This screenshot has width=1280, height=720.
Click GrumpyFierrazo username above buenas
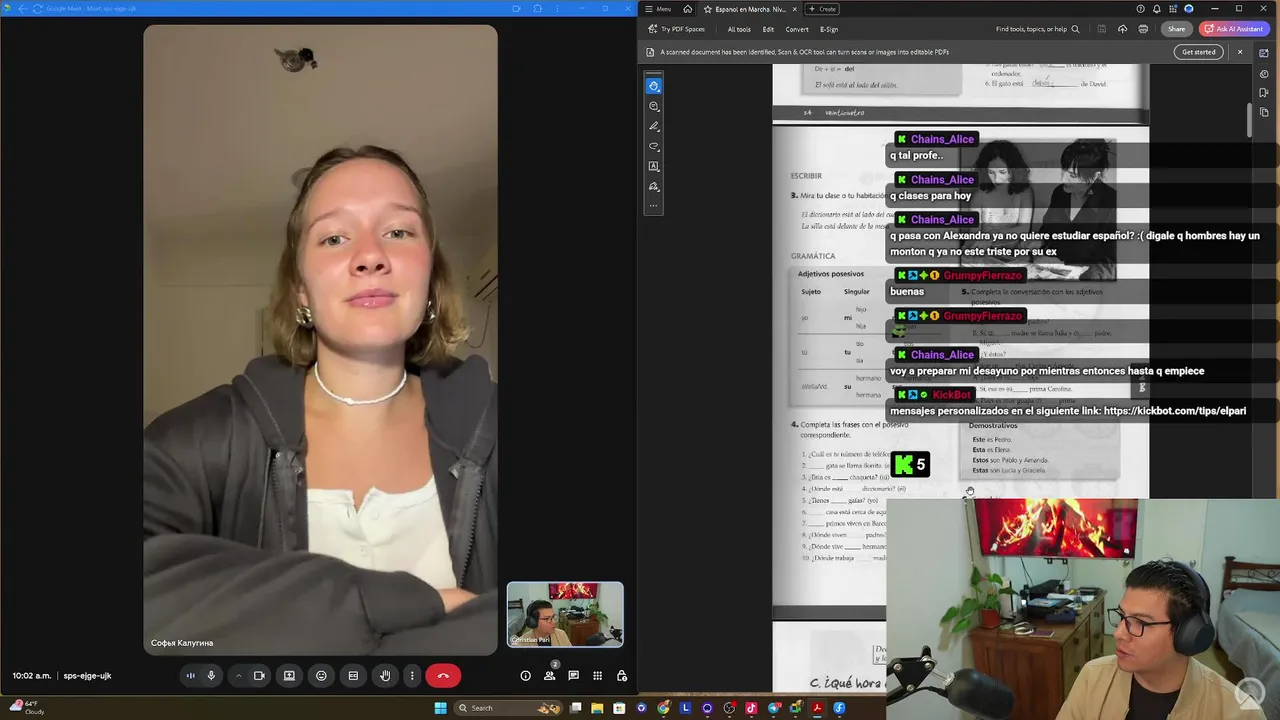pyautogui.click(x=982, y=275)
